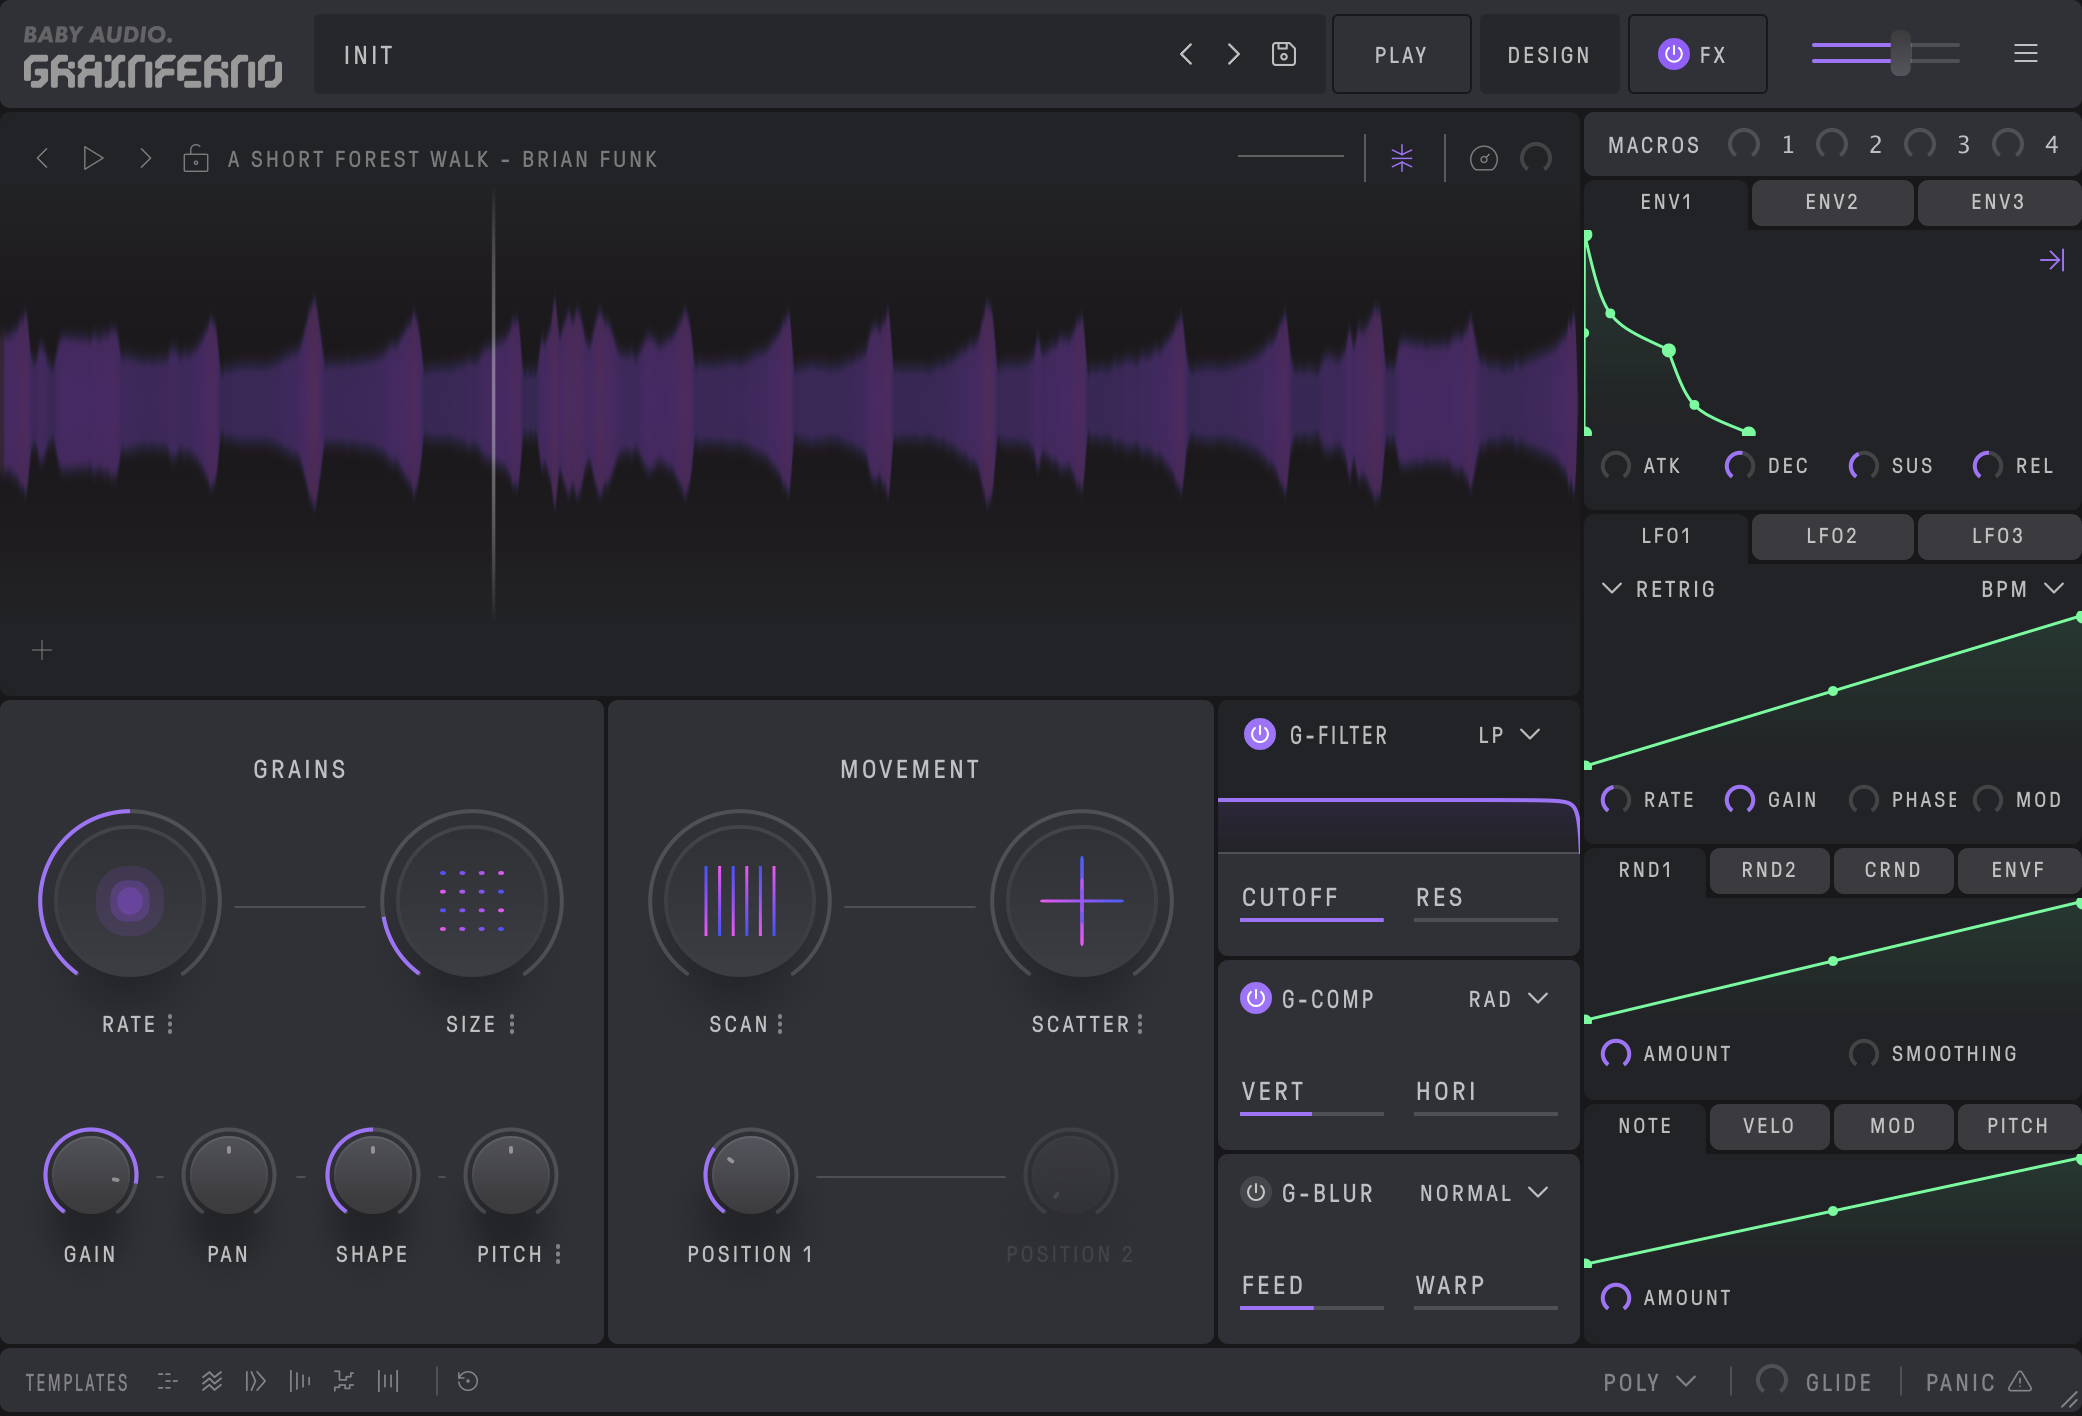Click the sample lock icon
Screen dimensions: 2082x1416
196,159
